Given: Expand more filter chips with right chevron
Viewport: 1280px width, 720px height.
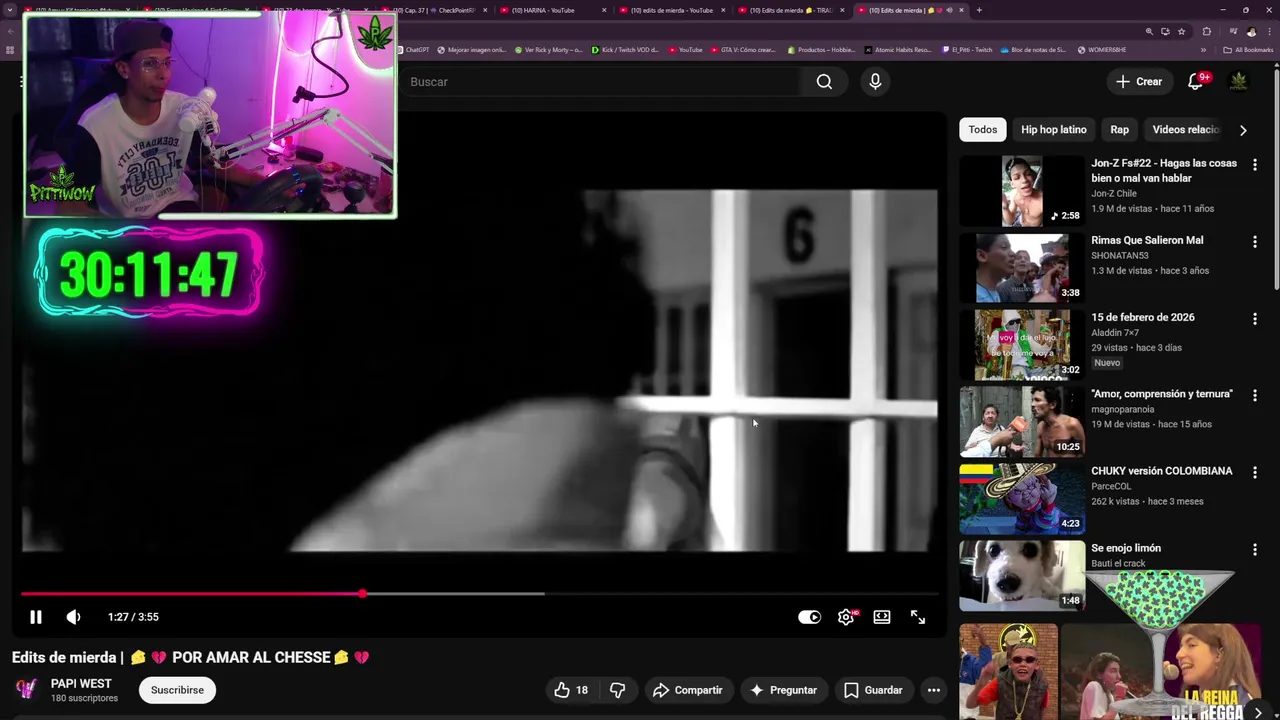Looking at the screenshot, I should pyautogui.click(x=1243, y=130).
